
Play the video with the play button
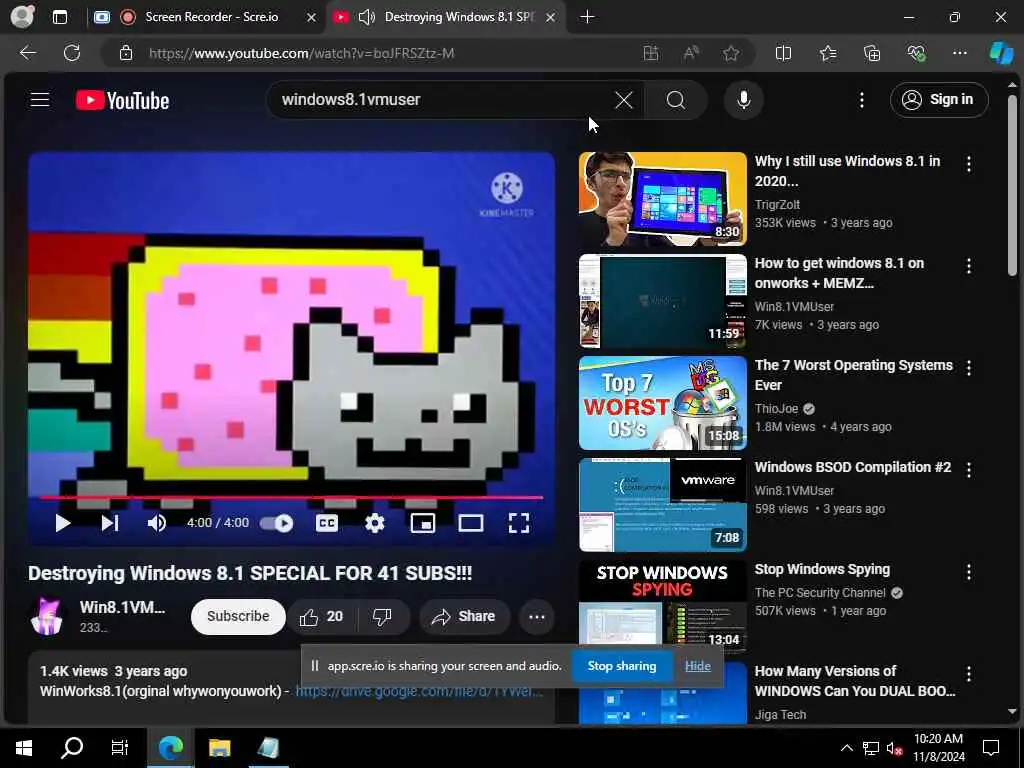[x=63, y=523]
